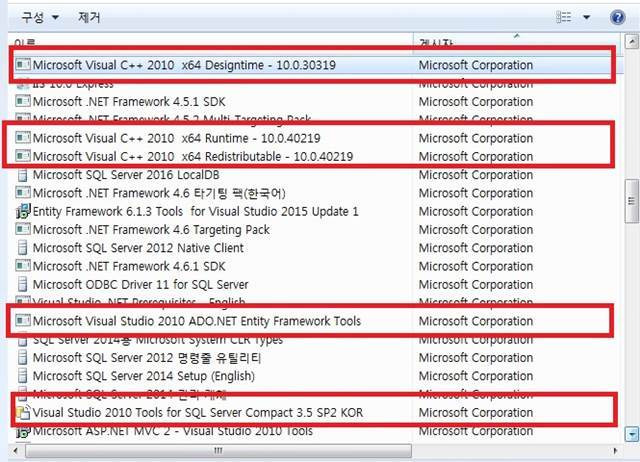Select SQL Server 2012 명령줄 유틸리티 entry
The height and width of the screenshot is (462, 640).
(147, 358)
